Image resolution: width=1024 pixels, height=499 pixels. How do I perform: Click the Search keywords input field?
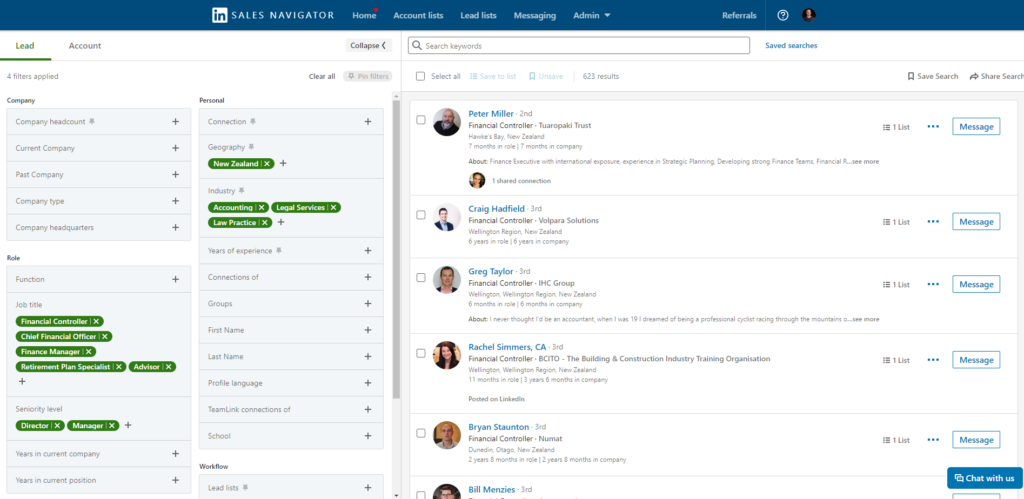[x=579, y=46]
